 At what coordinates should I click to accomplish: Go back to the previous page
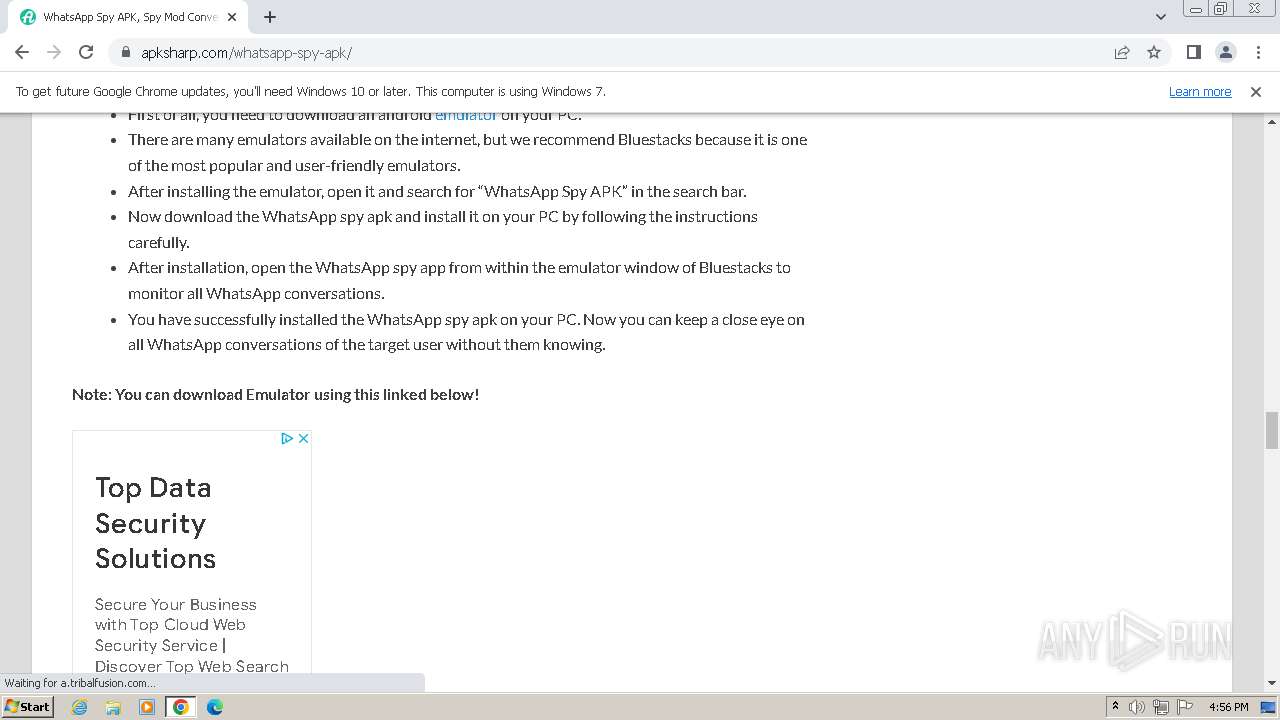pyautogui.click(x=22, y=52)
